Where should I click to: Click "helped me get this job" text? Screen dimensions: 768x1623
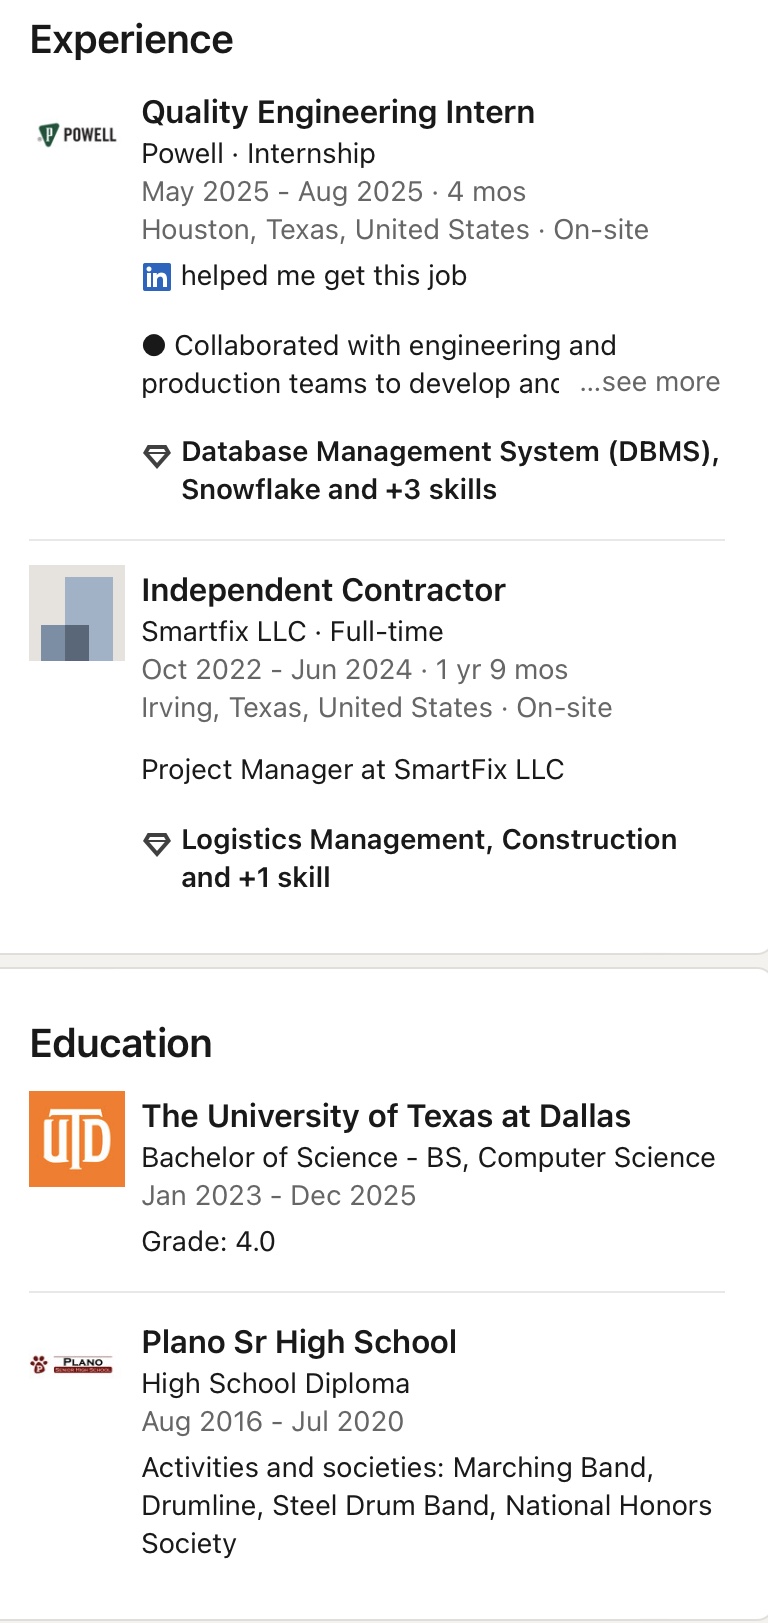pos(324,276)
